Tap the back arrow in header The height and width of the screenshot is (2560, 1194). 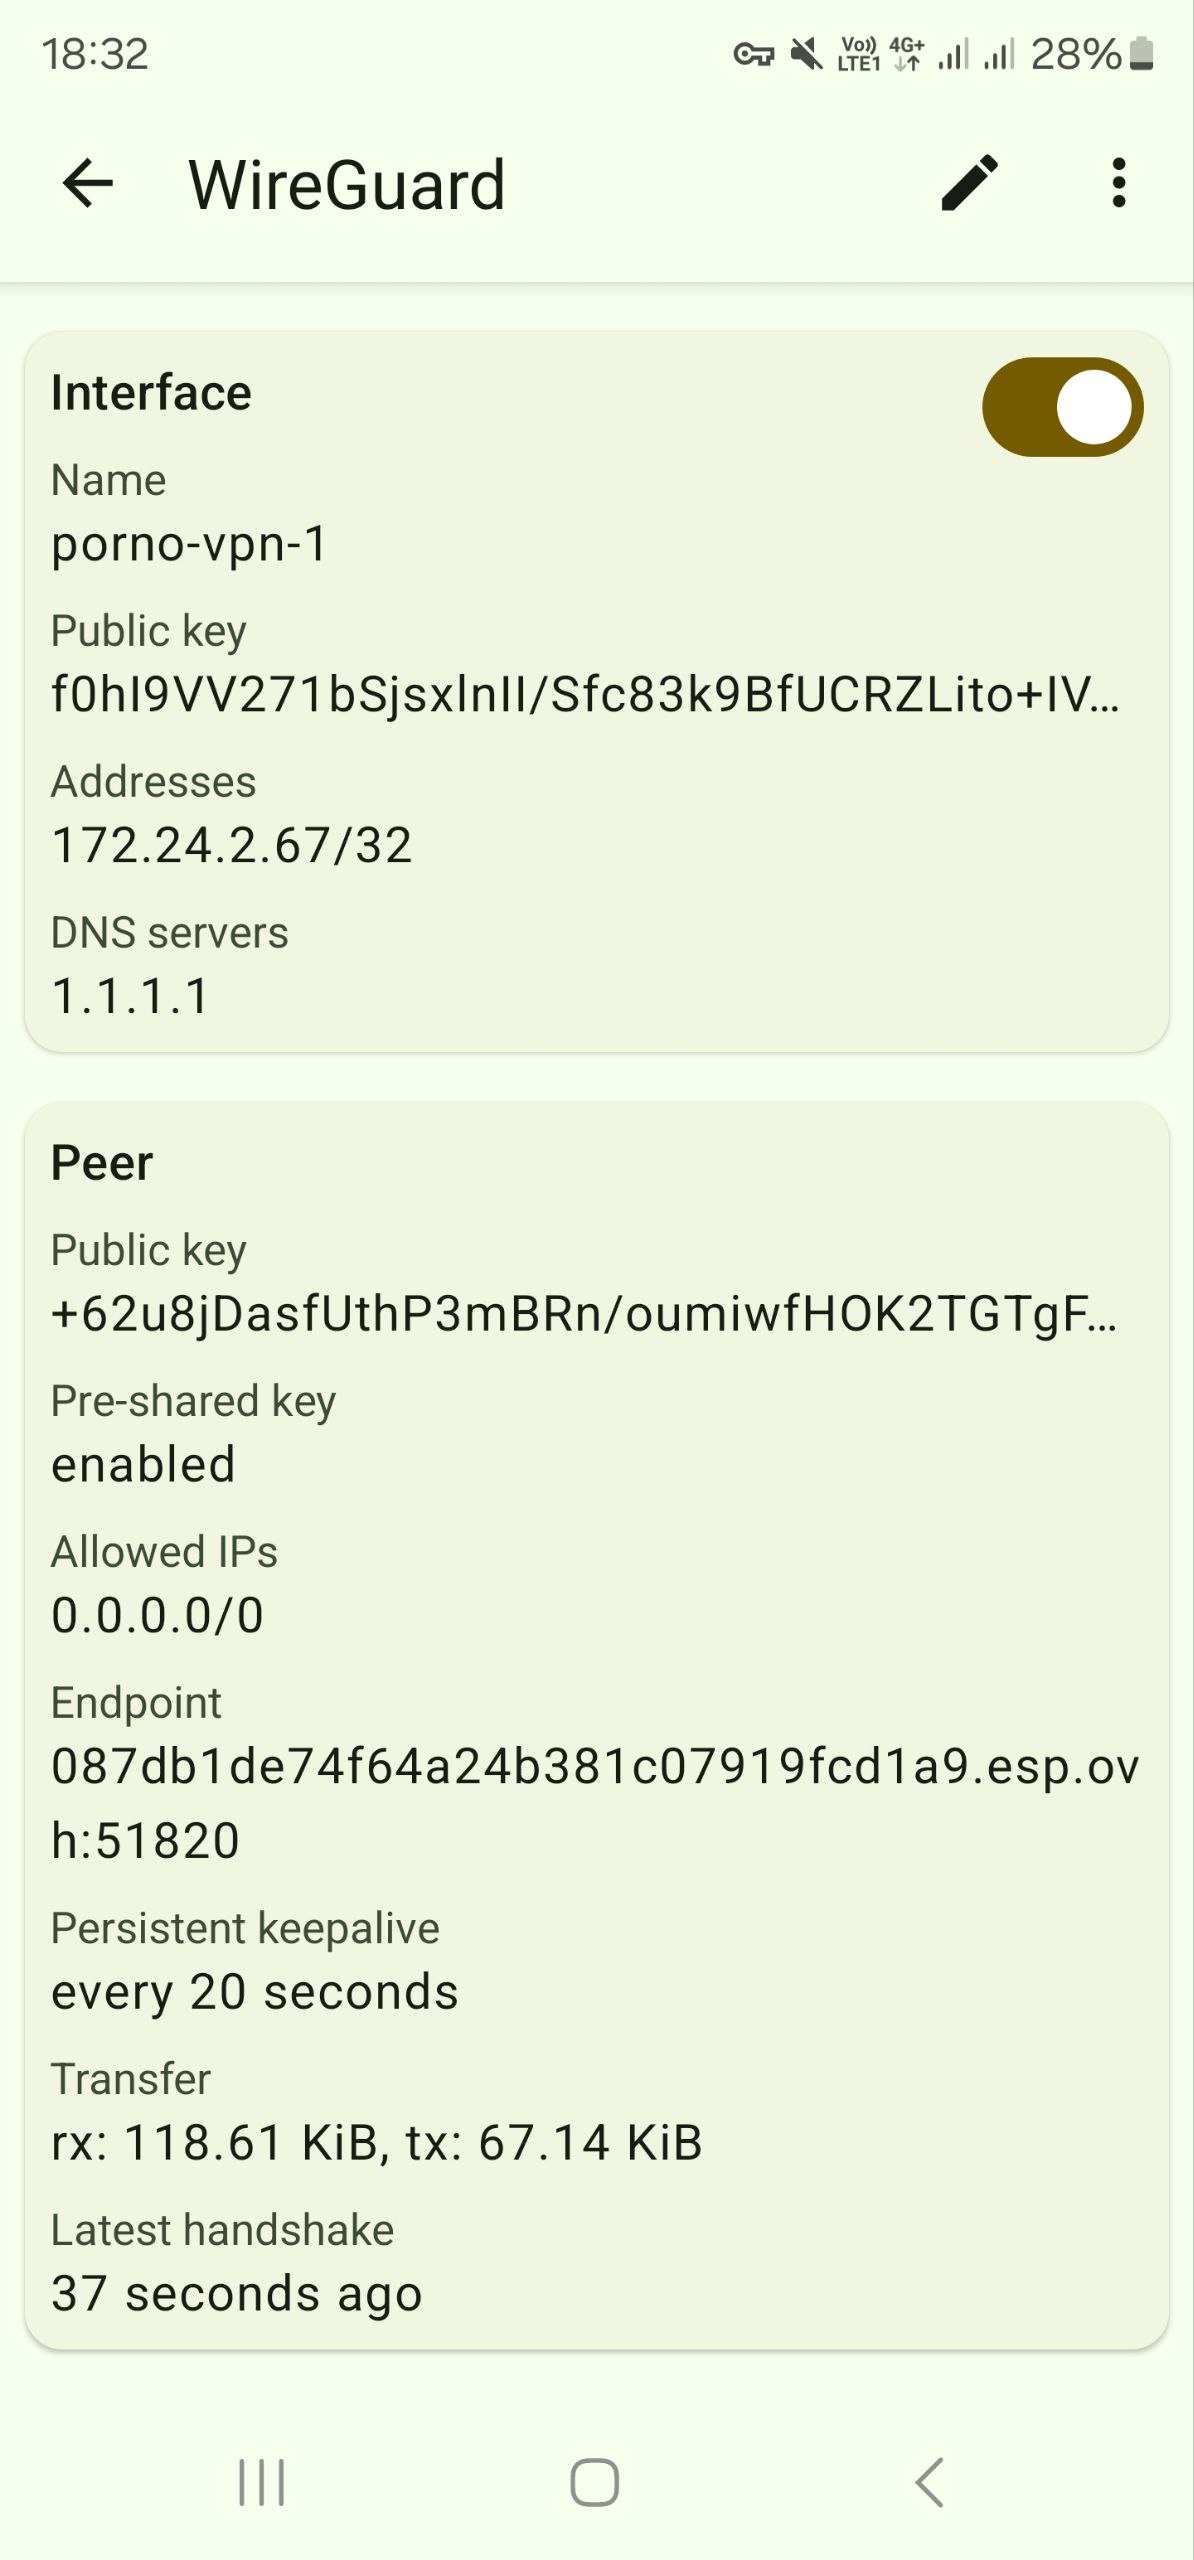click(x=88, y=184)
